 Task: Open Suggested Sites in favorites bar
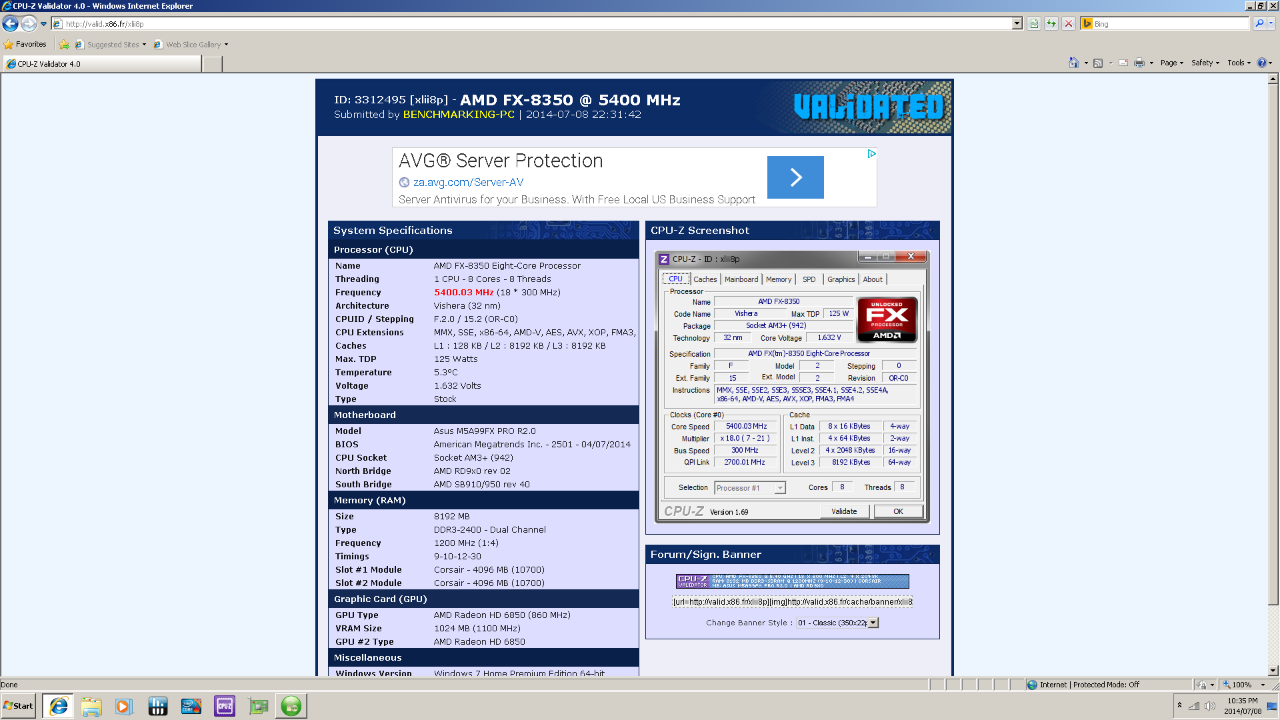[109, 44]
